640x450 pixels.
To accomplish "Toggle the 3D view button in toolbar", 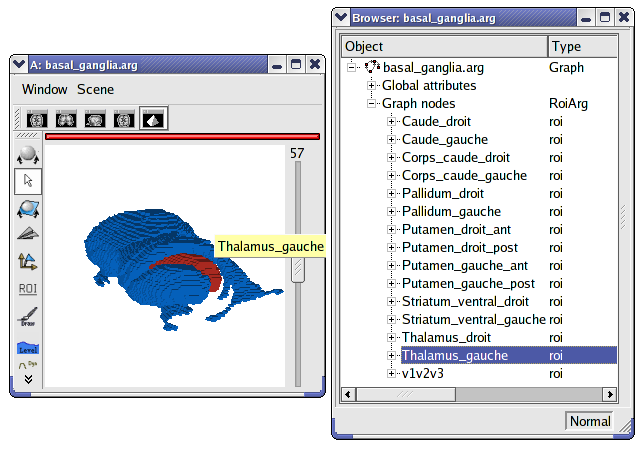I will point(153,118).
